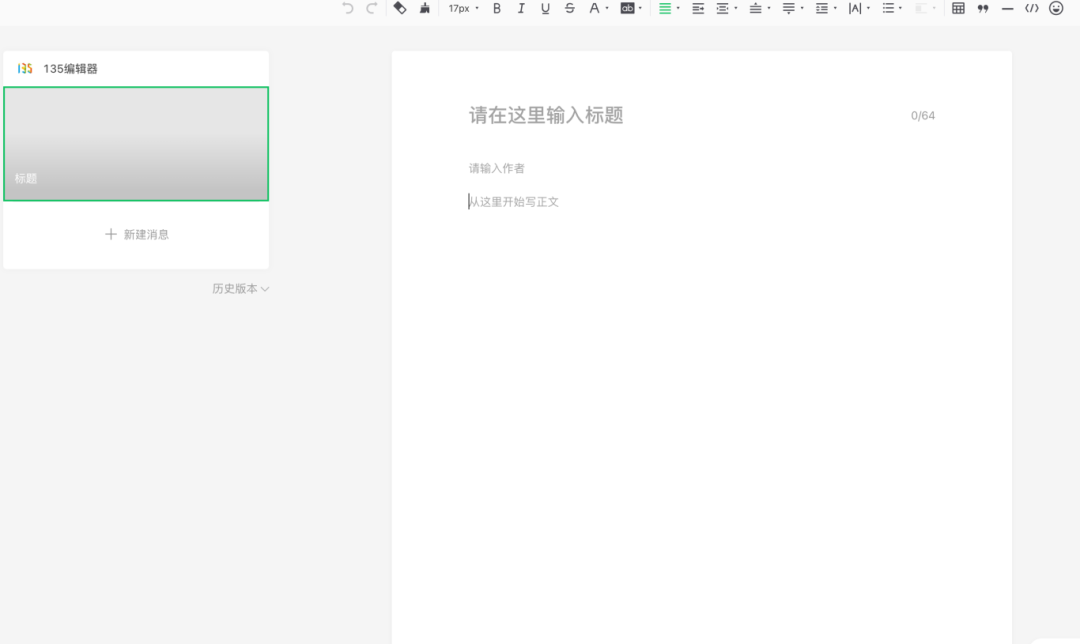Open the emoji smiley picker

click(1056, 8)
